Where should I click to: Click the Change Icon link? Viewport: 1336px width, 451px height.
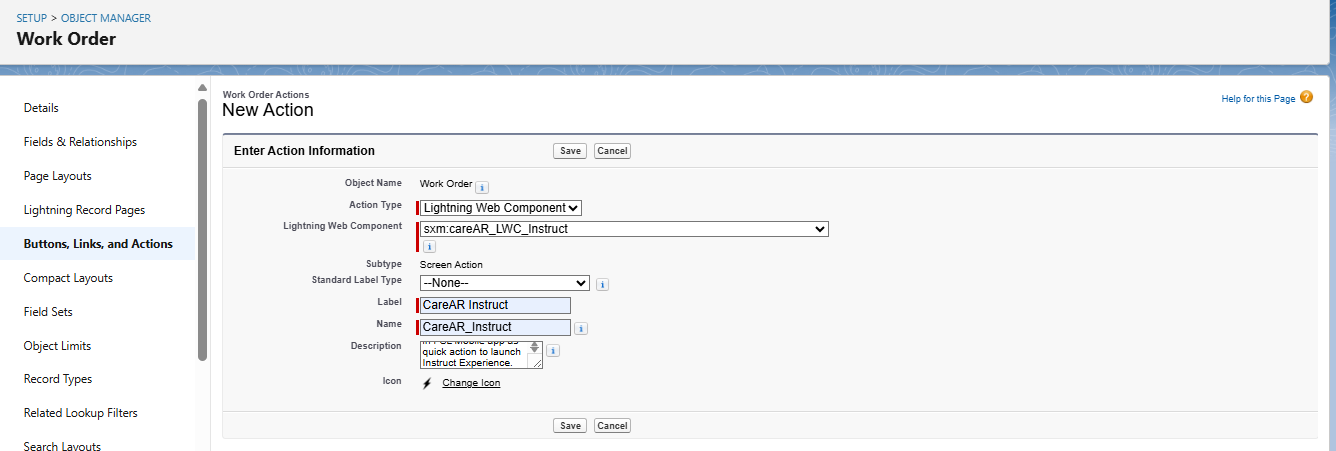[471, 383]
